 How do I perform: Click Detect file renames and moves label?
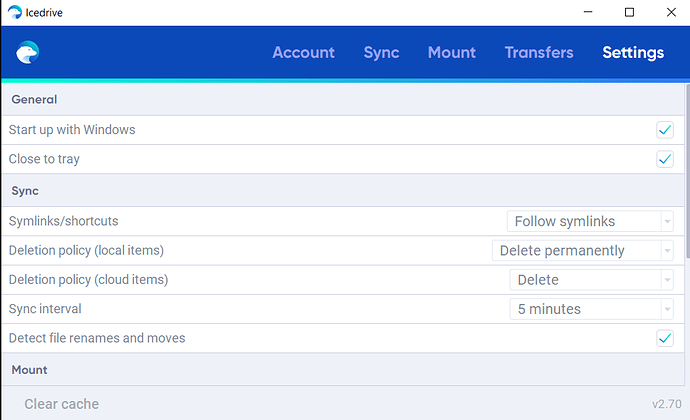pos(97,338)
